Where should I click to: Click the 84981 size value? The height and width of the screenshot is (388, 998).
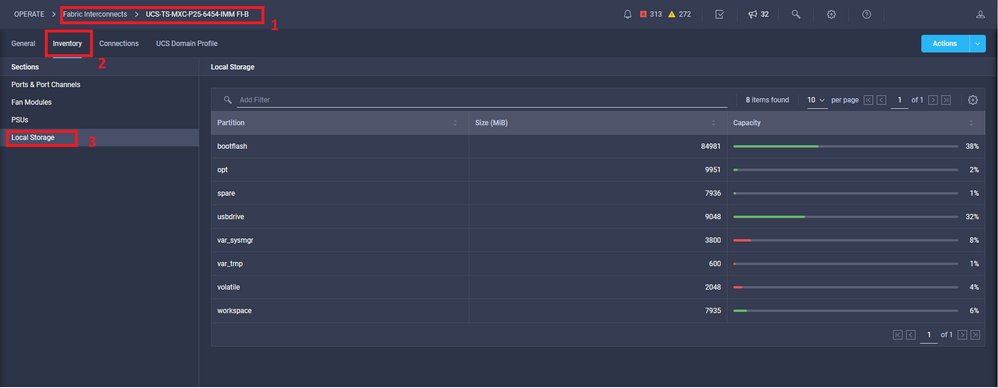point(710,146)
